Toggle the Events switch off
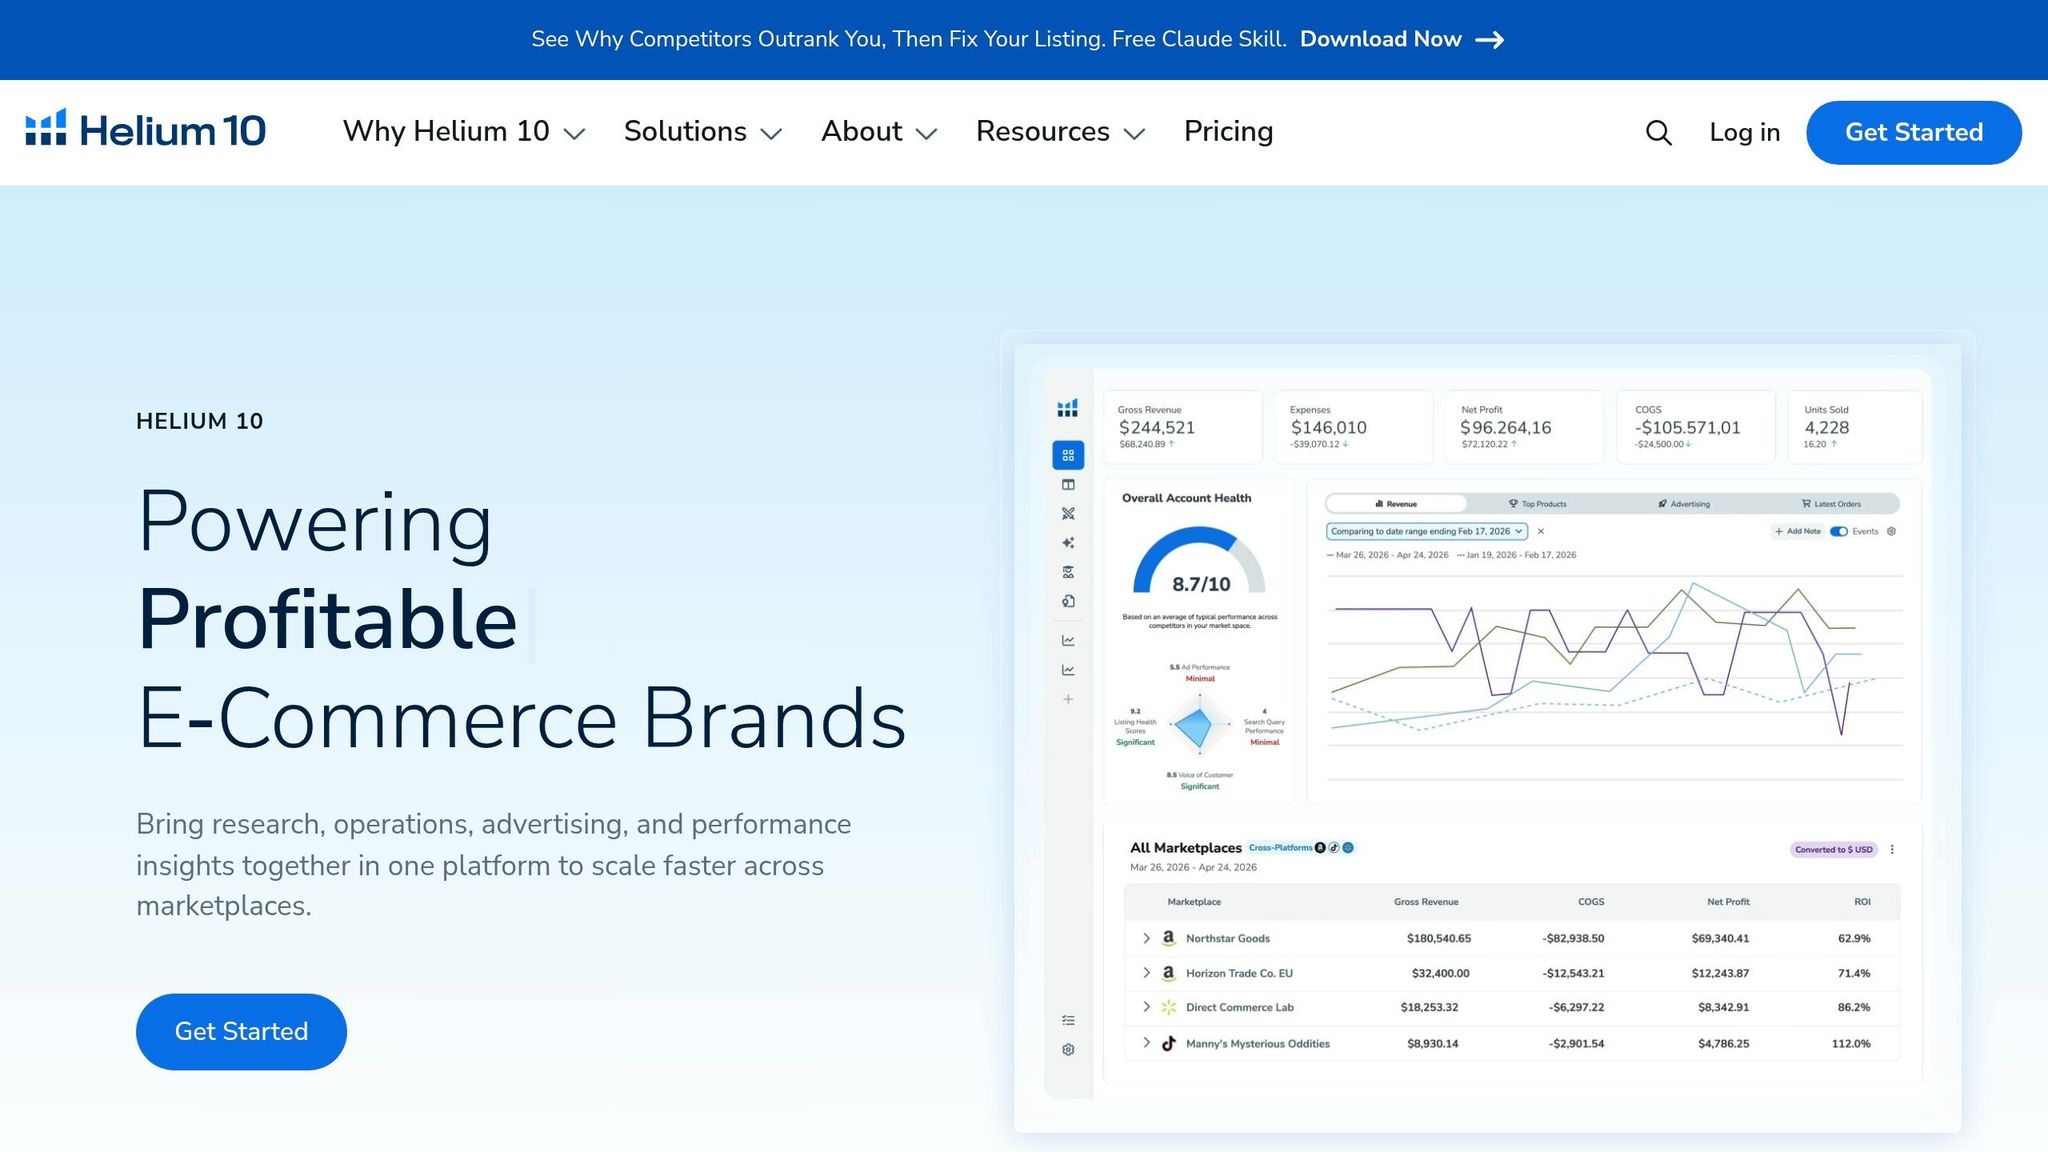 click(x=1838, y=531)
